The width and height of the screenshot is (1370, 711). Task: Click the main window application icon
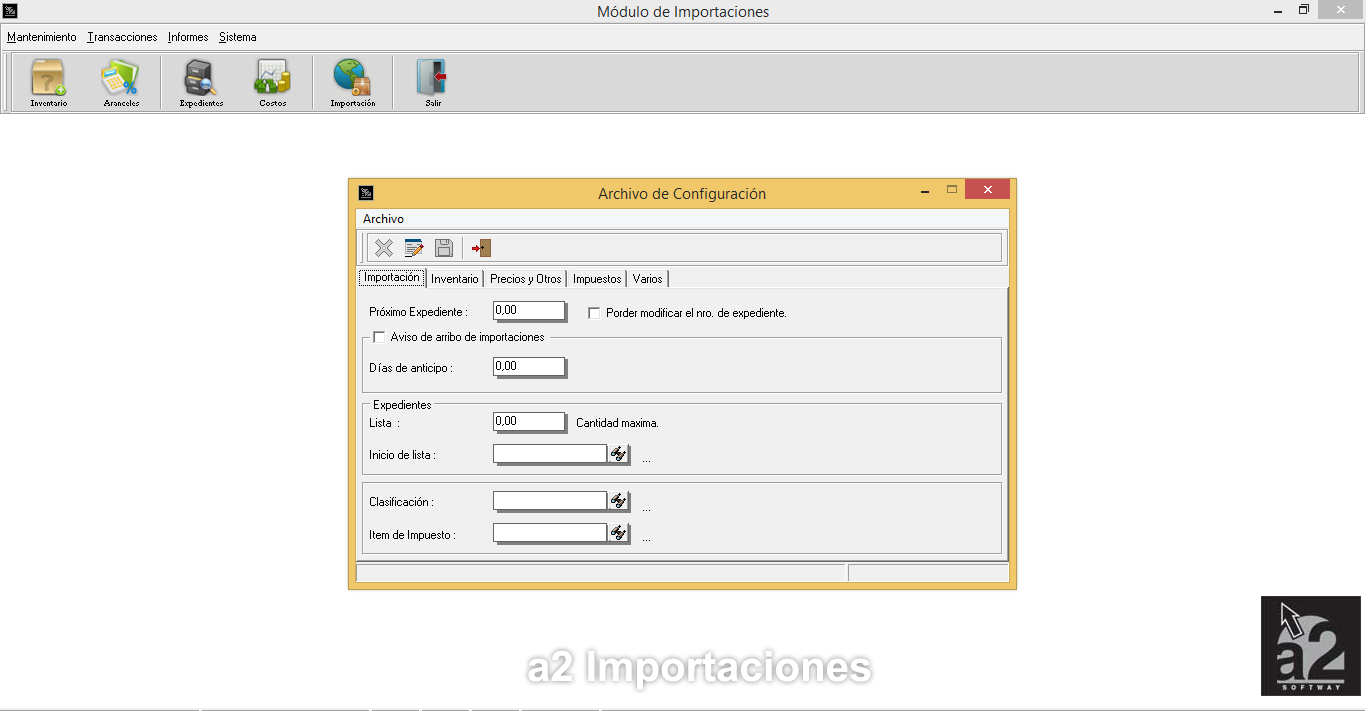click(x=11, y=11)
